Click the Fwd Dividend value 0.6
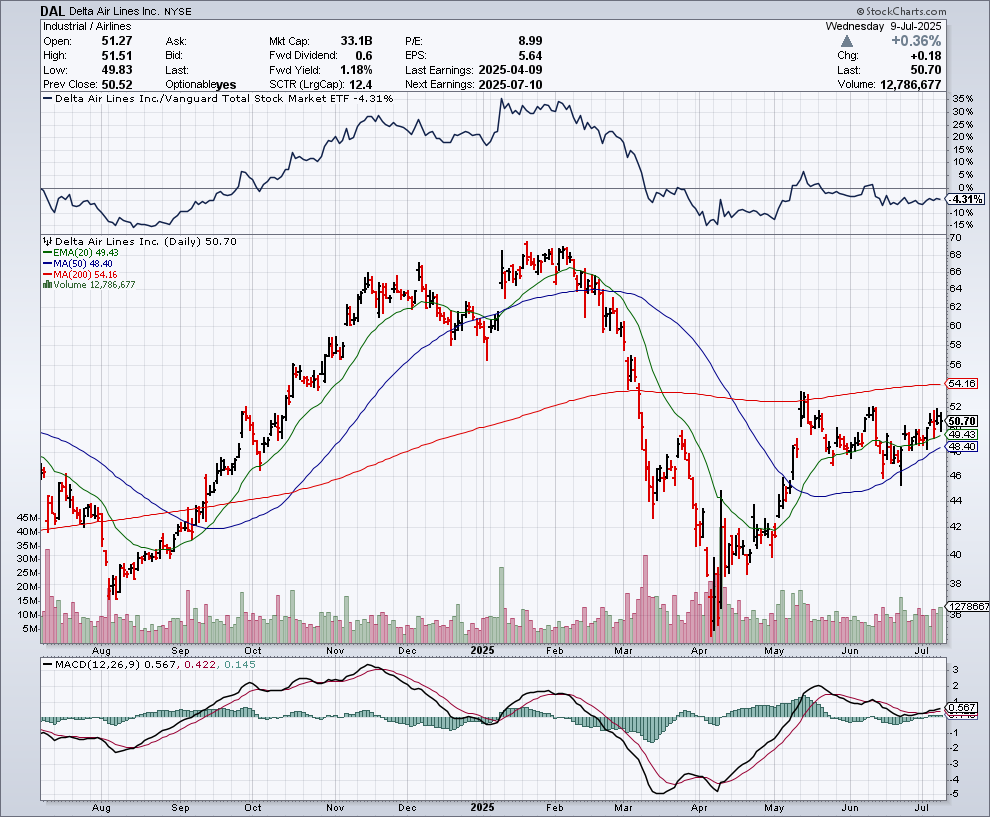This screenshot has width=990, height=817. coord(364,56)
